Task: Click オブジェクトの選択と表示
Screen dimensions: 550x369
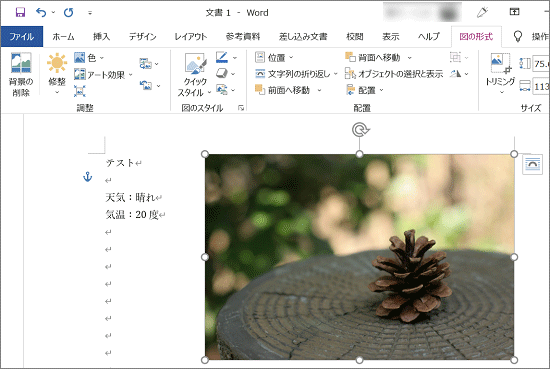Action: [x=394, y=74]
